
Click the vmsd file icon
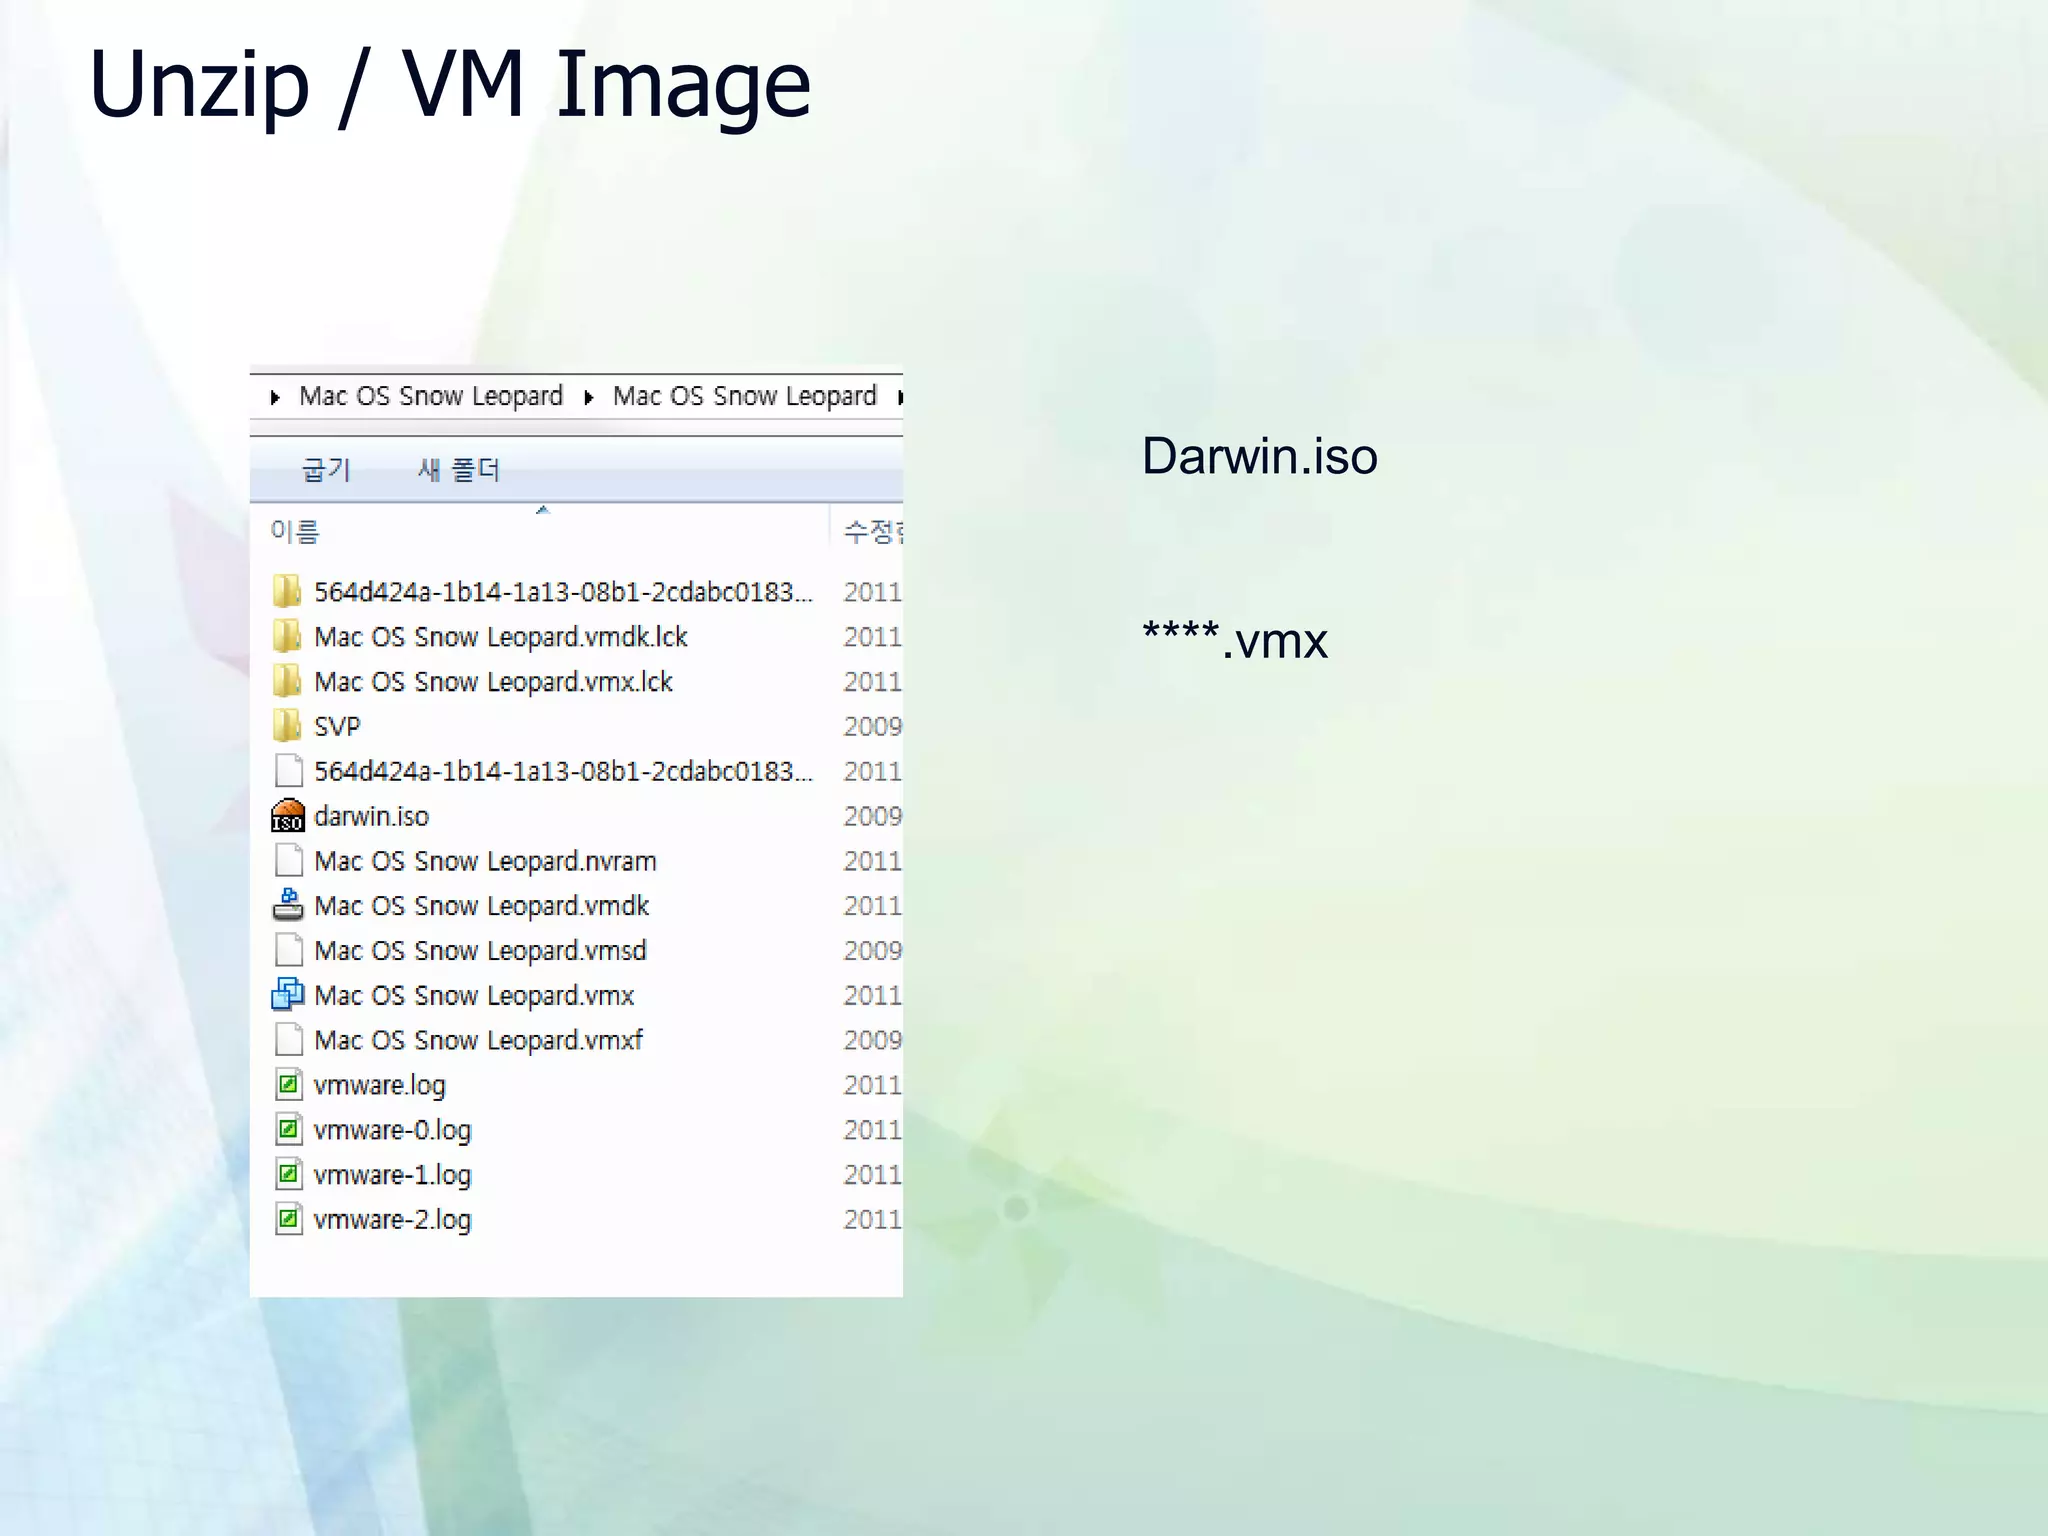coord(288,950)
